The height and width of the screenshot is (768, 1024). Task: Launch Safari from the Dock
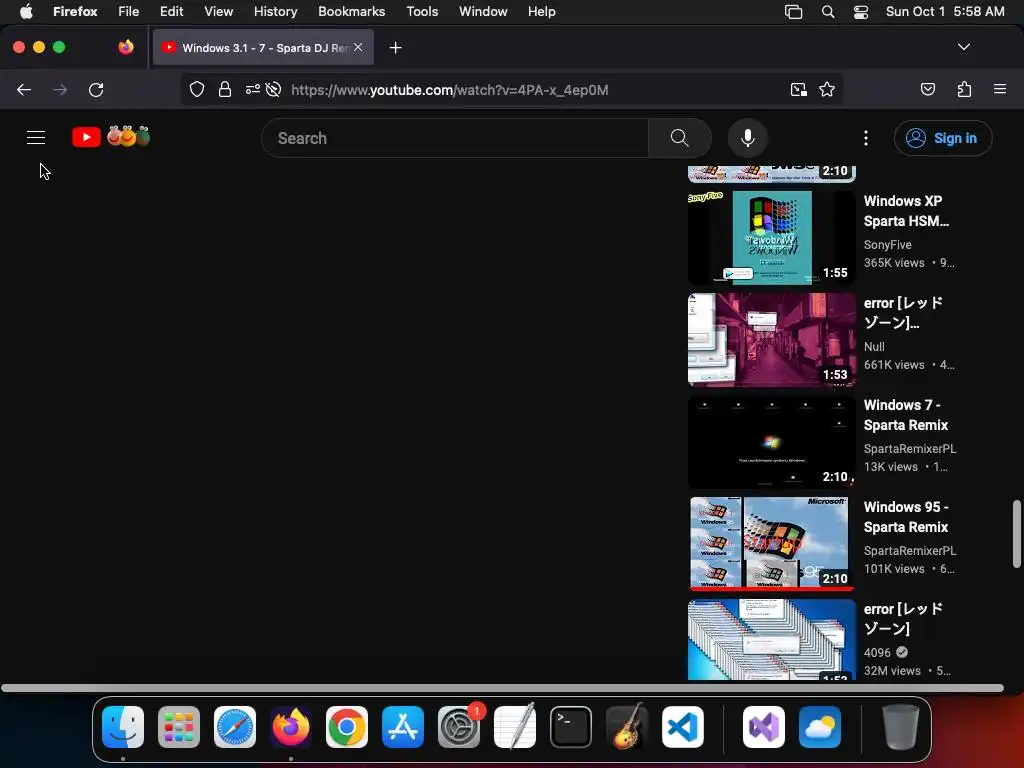click(x=234, y=727)
